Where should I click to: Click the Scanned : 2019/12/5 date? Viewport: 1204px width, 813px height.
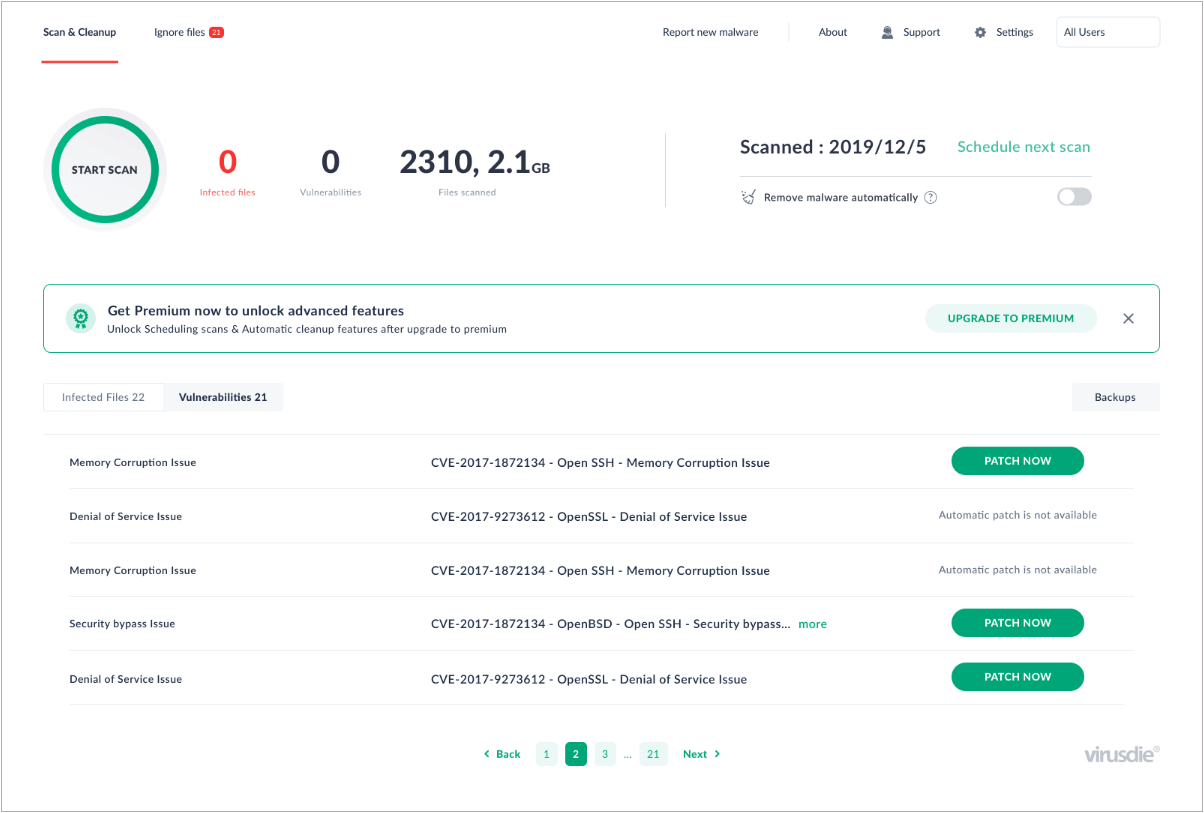(833, 147)
